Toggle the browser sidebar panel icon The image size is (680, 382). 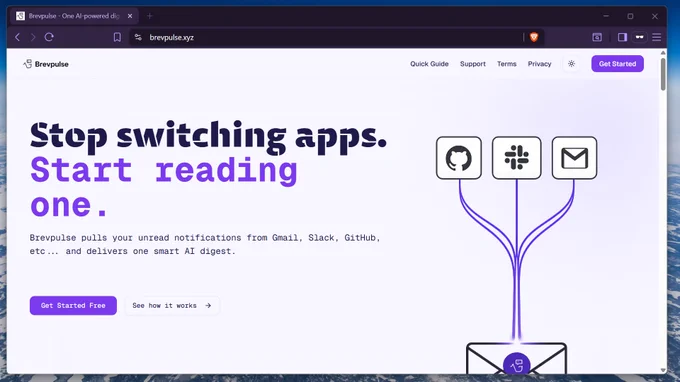[x=622, y=37]
